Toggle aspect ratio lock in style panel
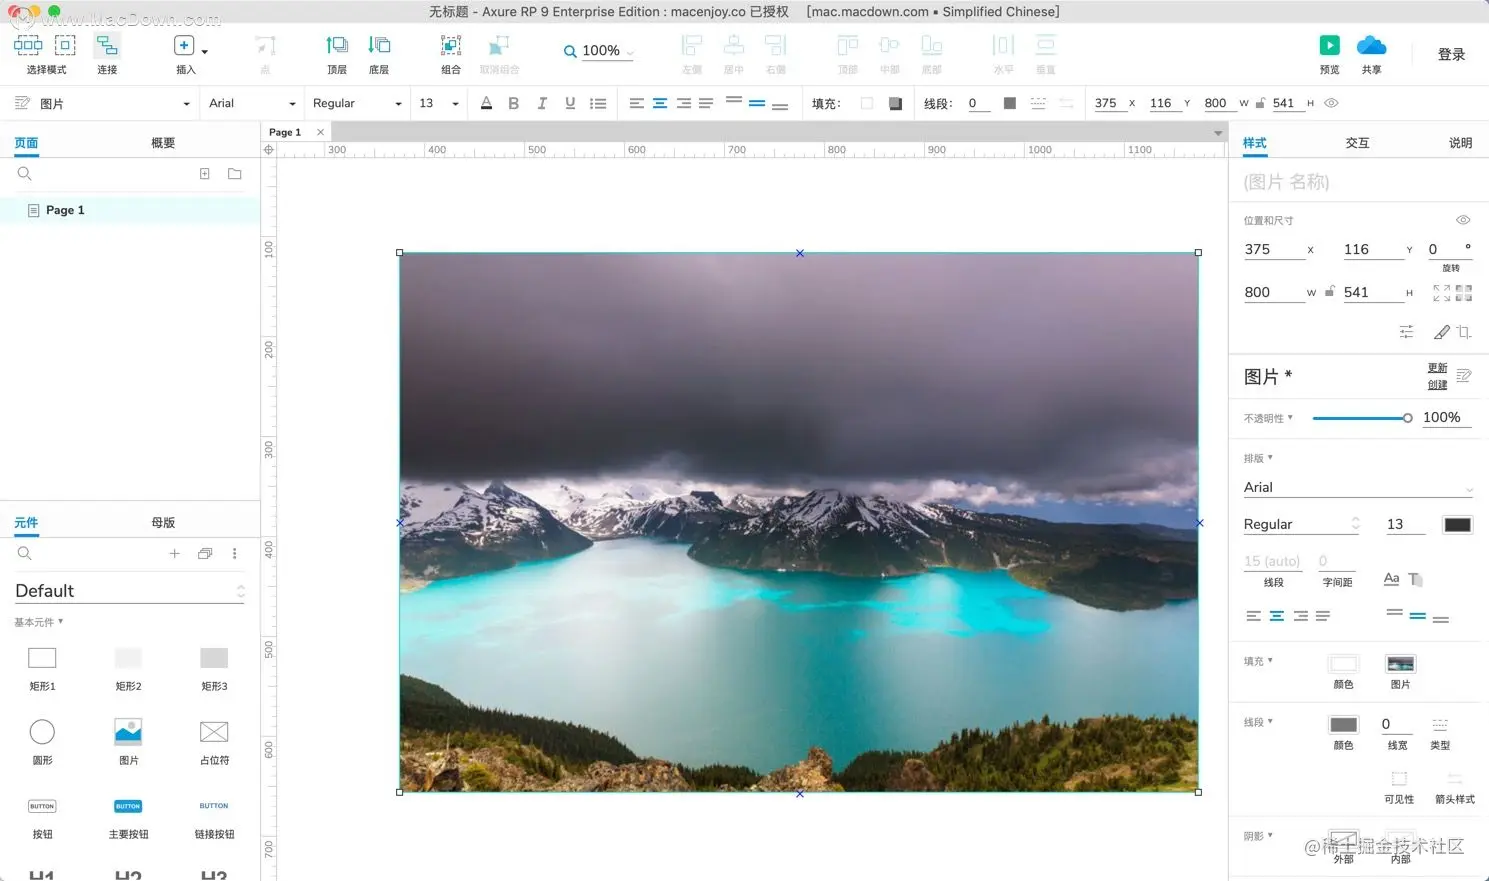The width and height of the screenshot is (1489, 881). pyautogui.click(x=1330, y=292)
